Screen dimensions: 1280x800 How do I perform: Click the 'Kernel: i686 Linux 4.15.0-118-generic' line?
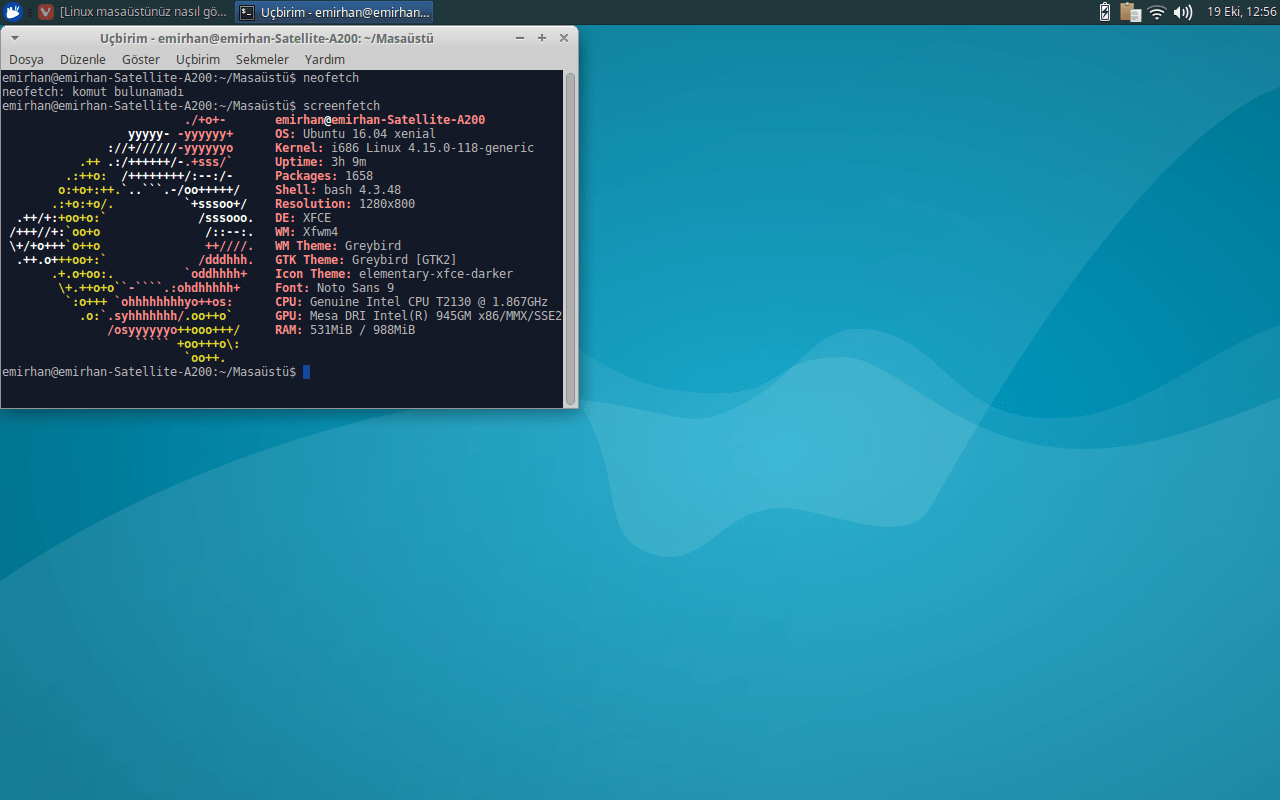coord(404,148)
